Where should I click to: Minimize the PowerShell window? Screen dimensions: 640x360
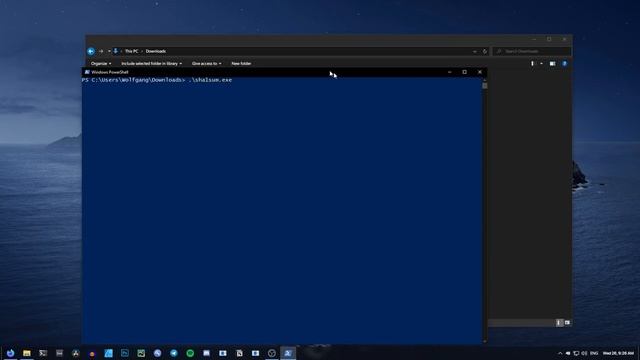449,72
